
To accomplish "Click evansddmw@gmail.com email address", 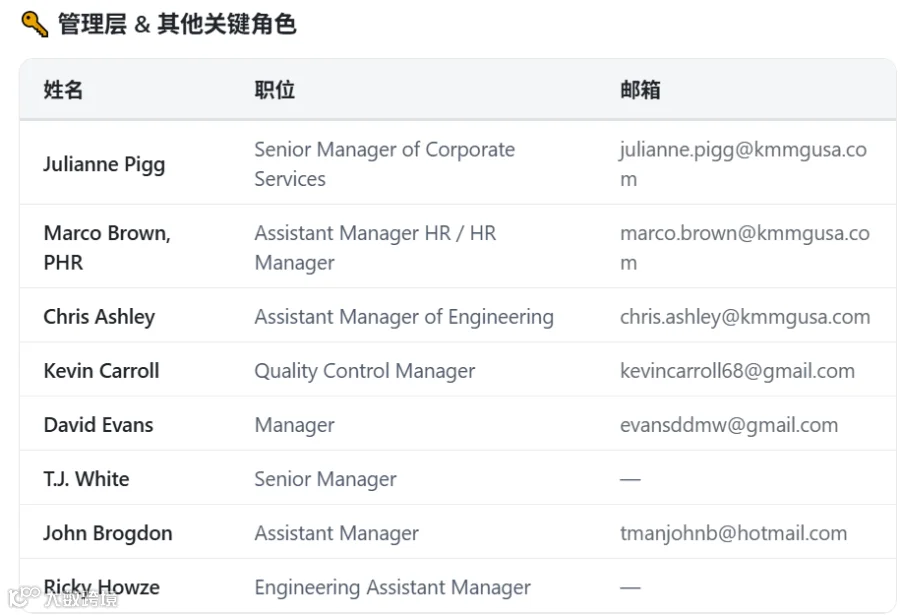I will (x=729, y=425).
